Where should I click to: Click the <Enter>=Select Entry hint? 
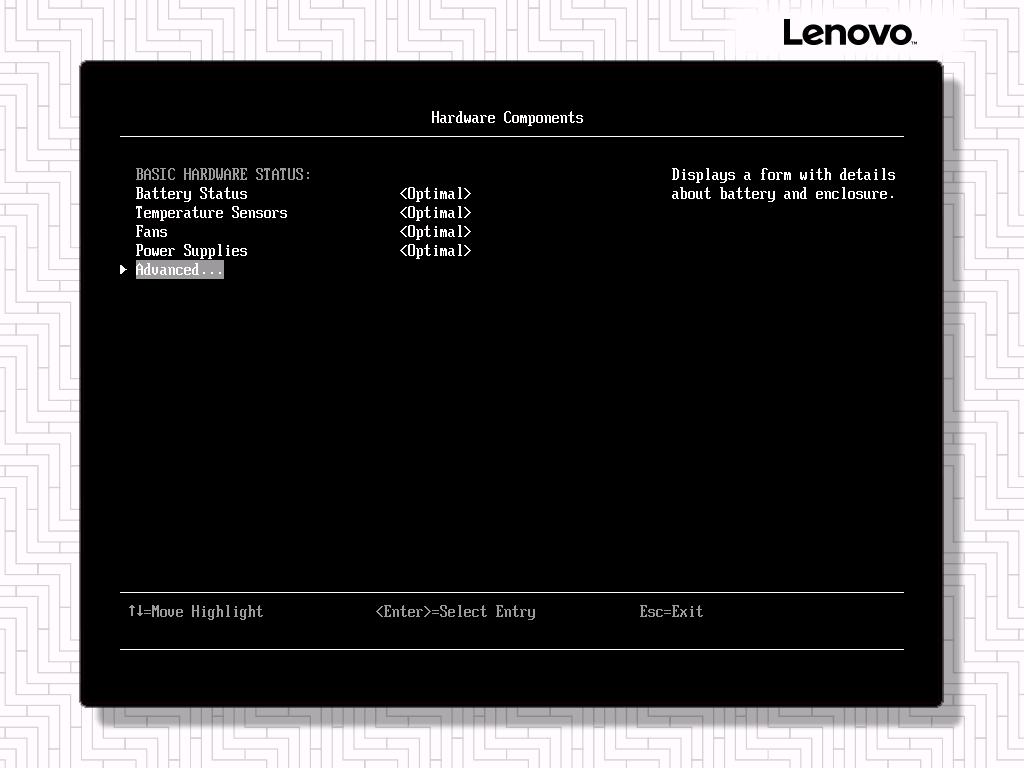pos(455,612)
